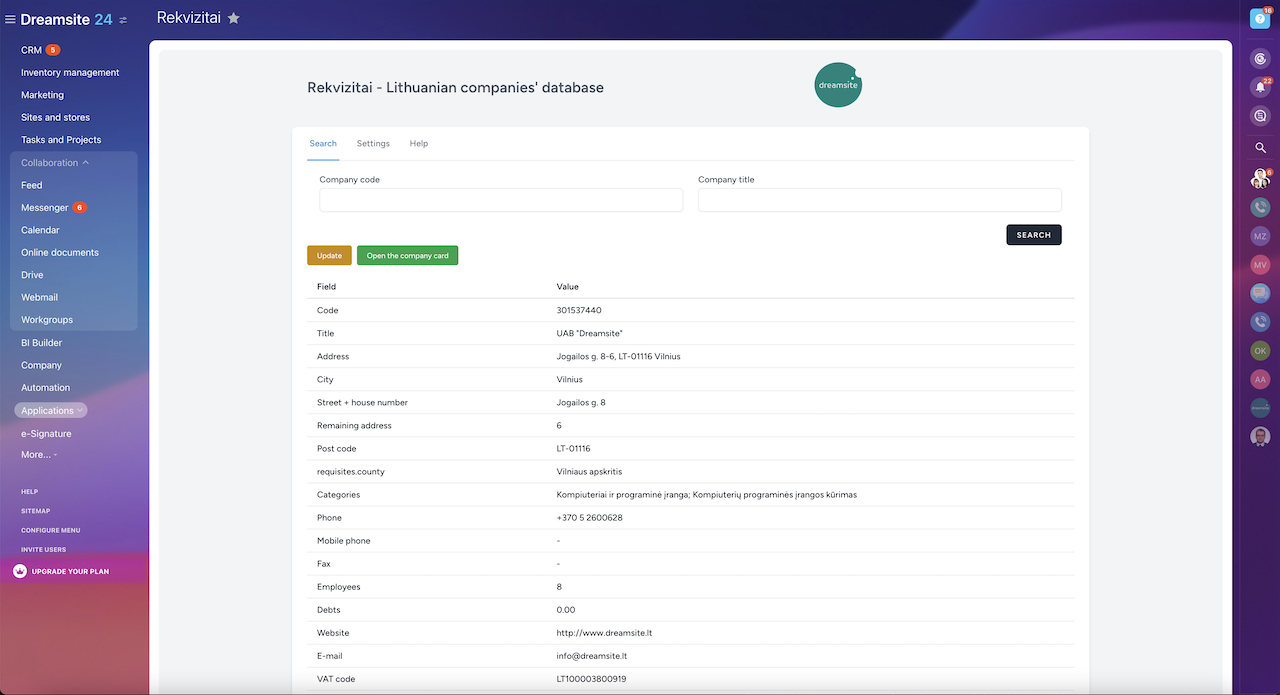Click the search magnifier in right sidebar
Image resolution: width=1280 pixels, height=695 pixels.
[1260, 148]
